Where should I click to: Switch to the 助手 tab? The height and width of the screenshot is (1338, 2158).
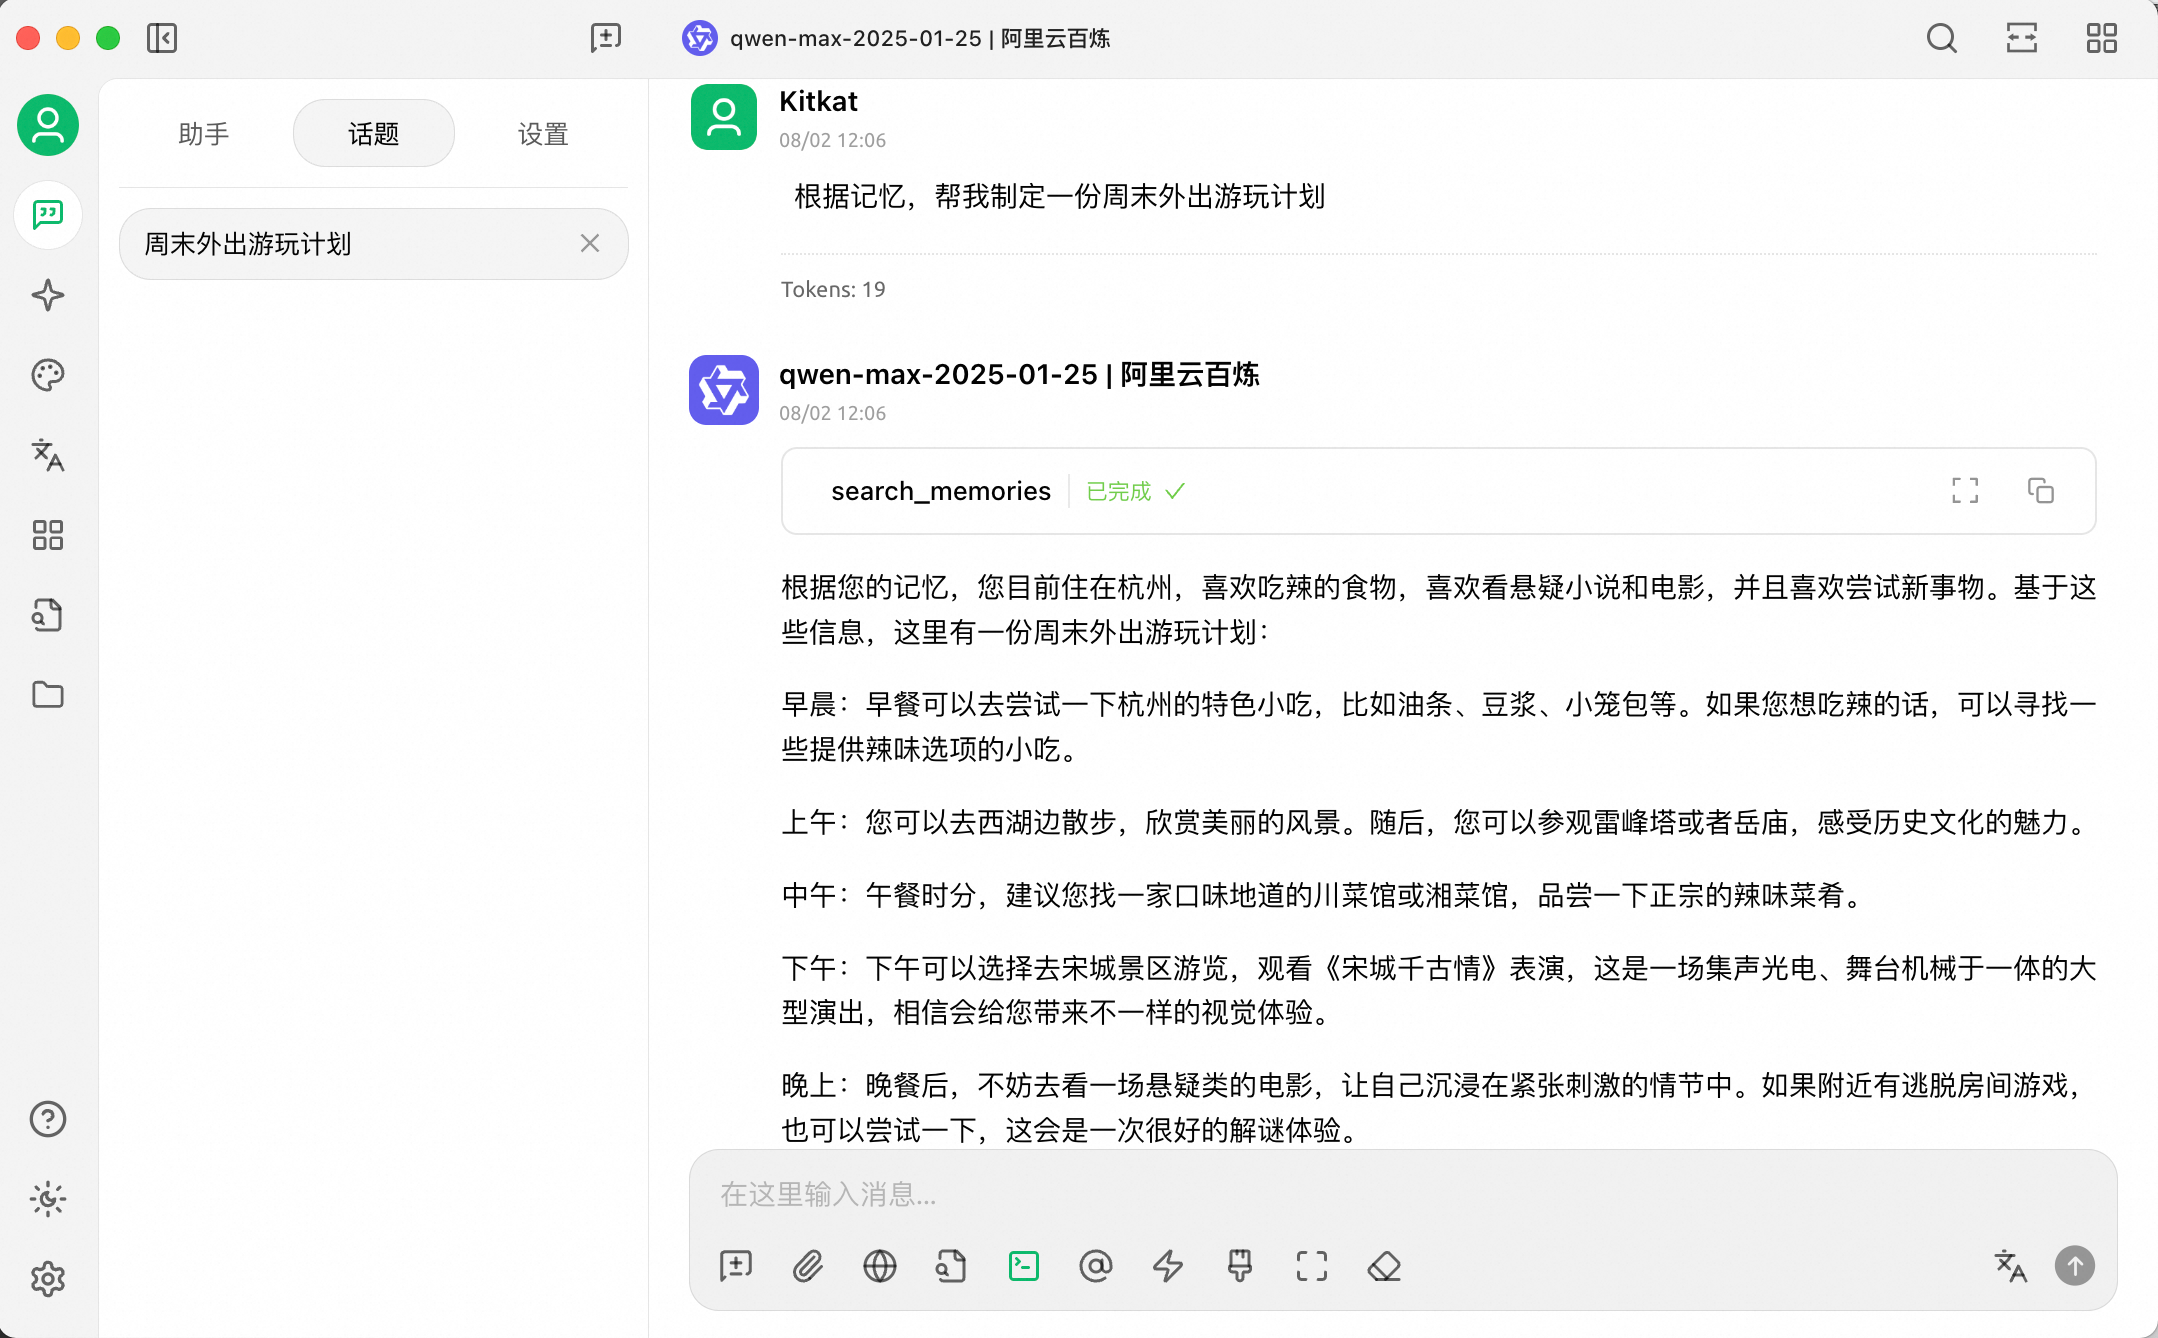pos(204,134)
